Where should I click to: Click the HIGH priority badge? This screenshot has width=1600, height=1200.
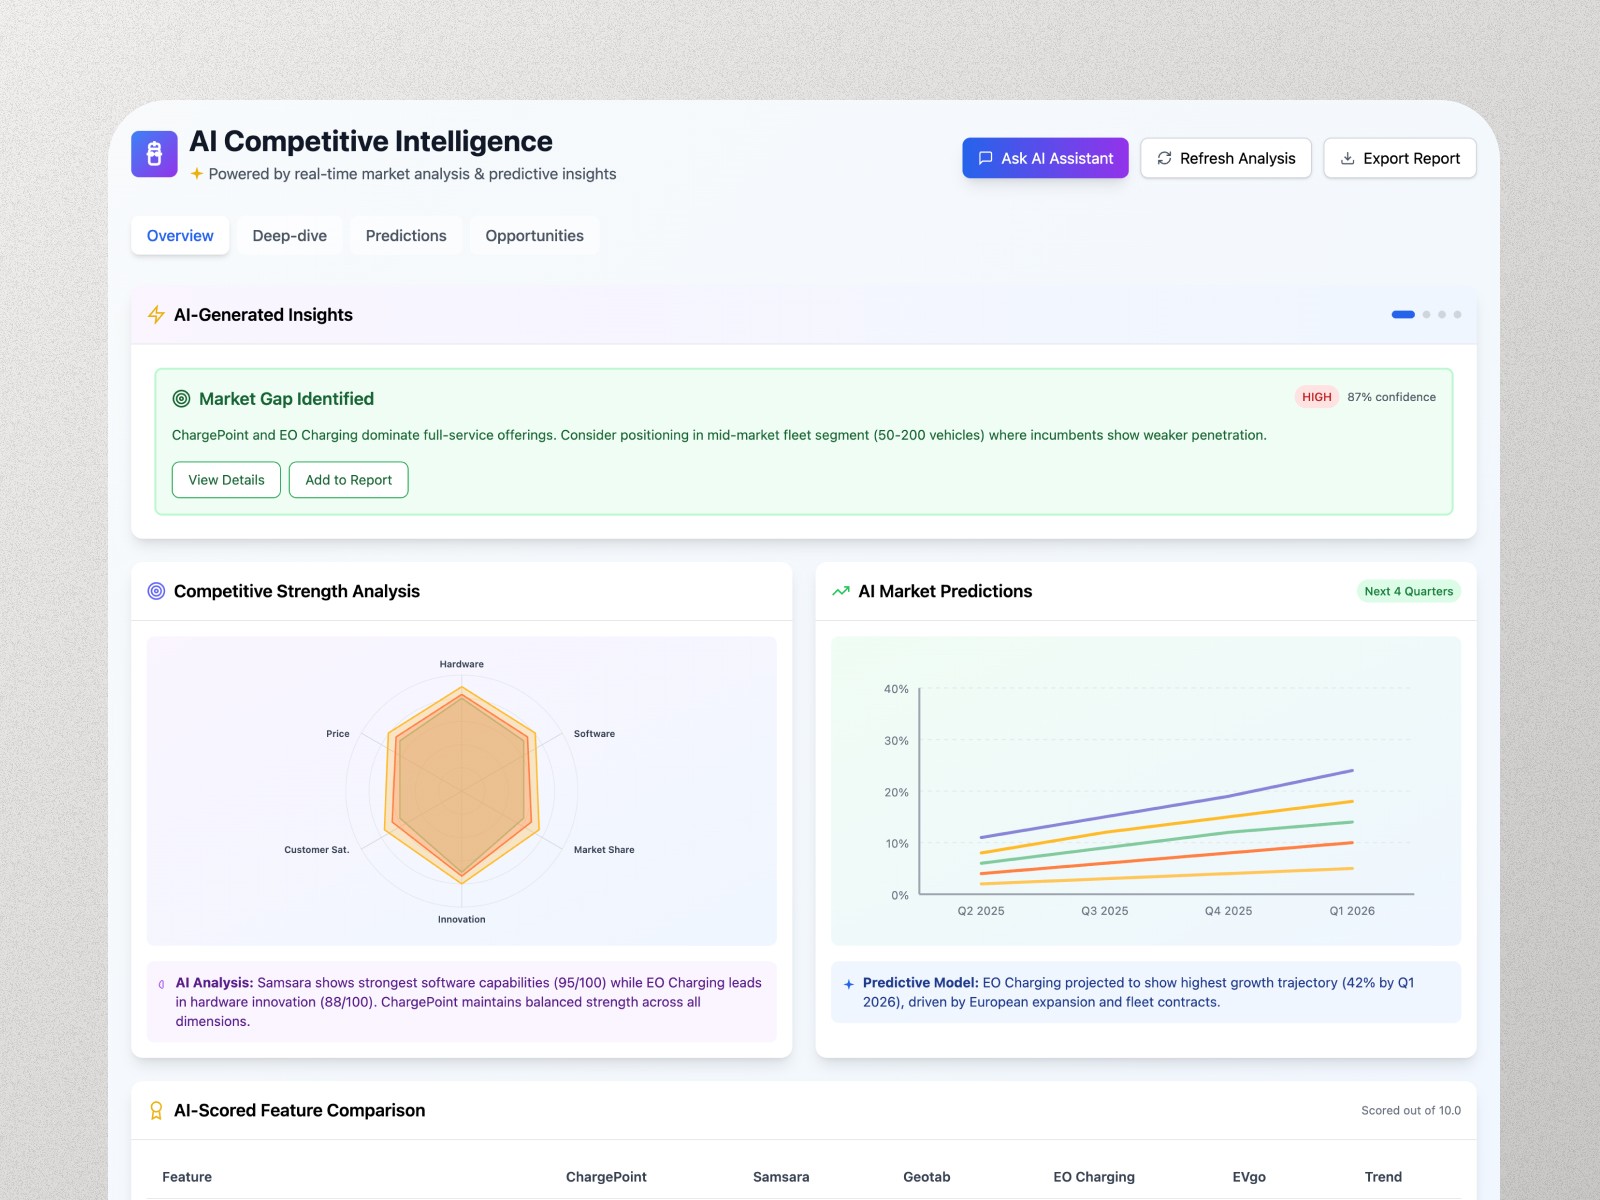coord(1317,397)
